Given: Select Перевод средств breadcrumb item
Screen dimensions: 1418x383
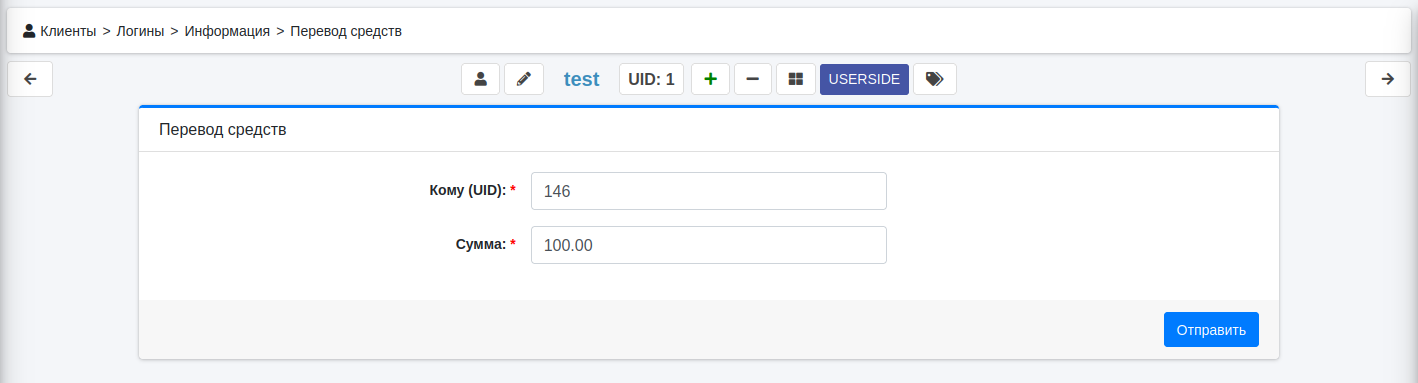Looking at the screenshot, I should pyautogui.click(x=346, y=31).
